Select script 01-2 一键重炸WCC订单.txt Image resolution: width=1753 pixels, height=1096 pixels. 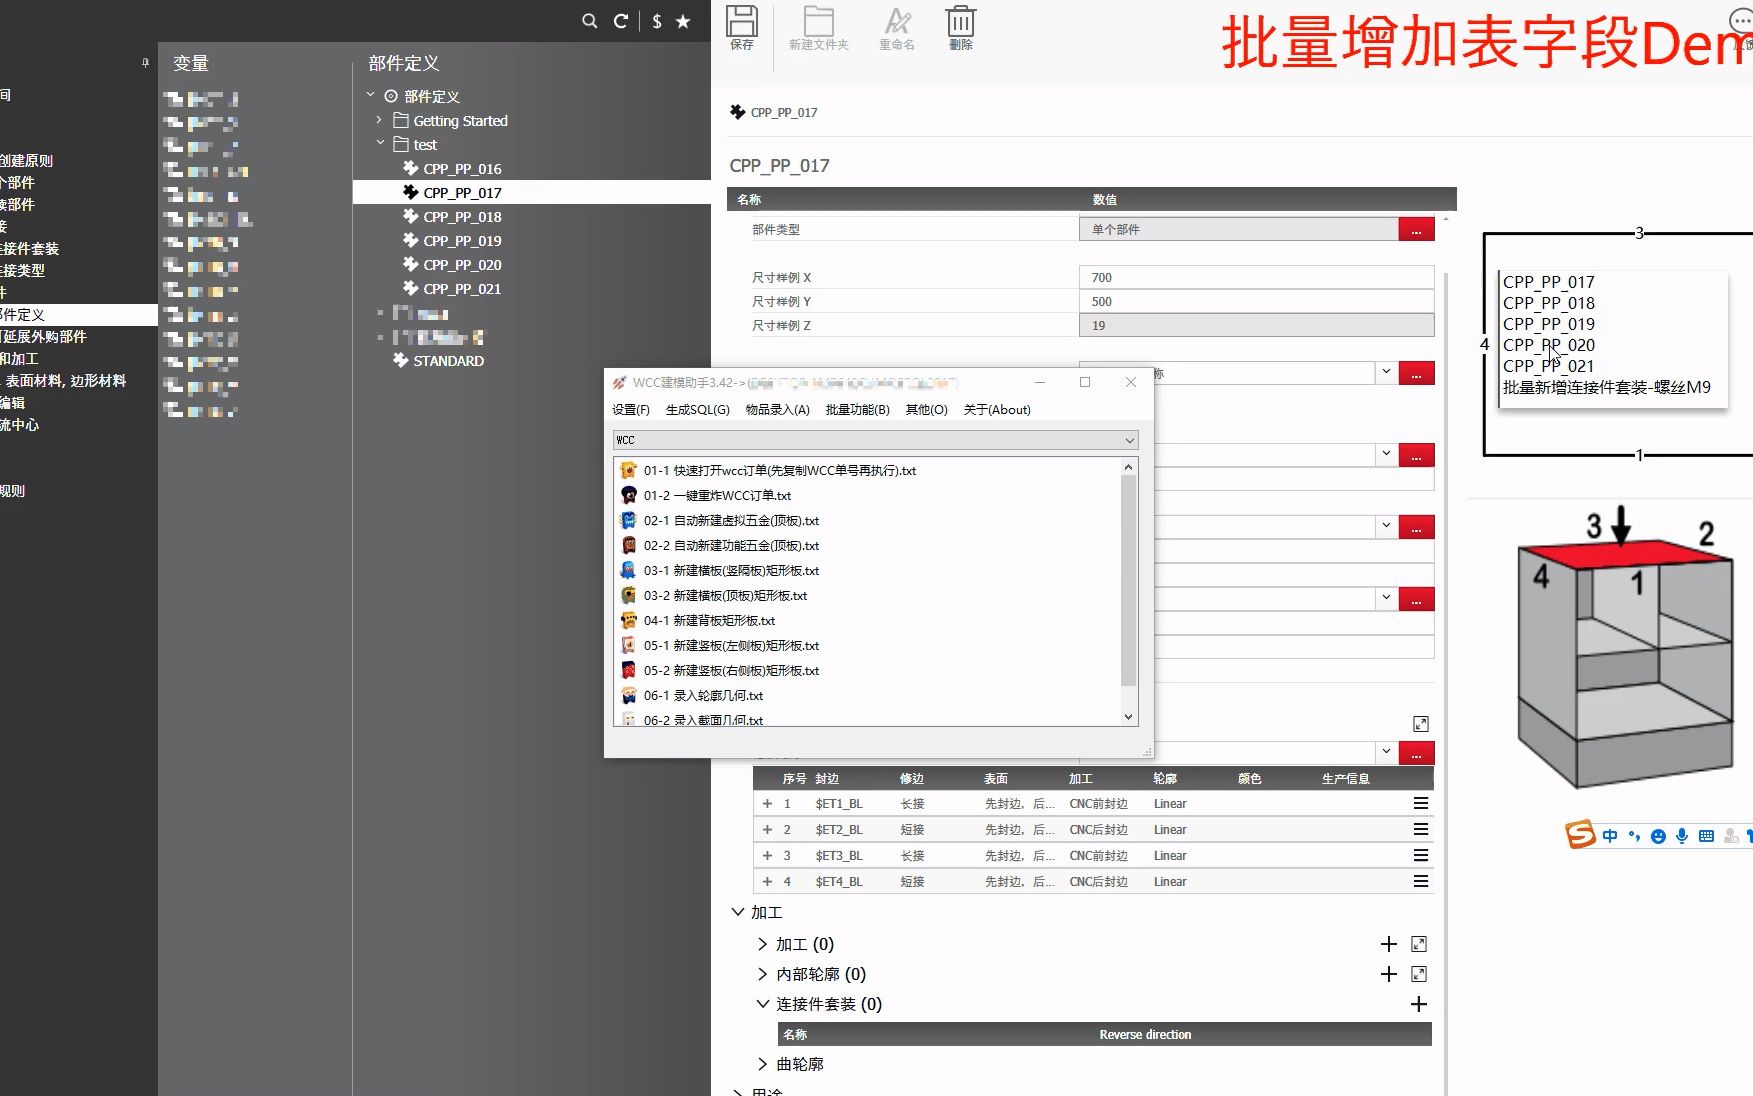(717, 495)
